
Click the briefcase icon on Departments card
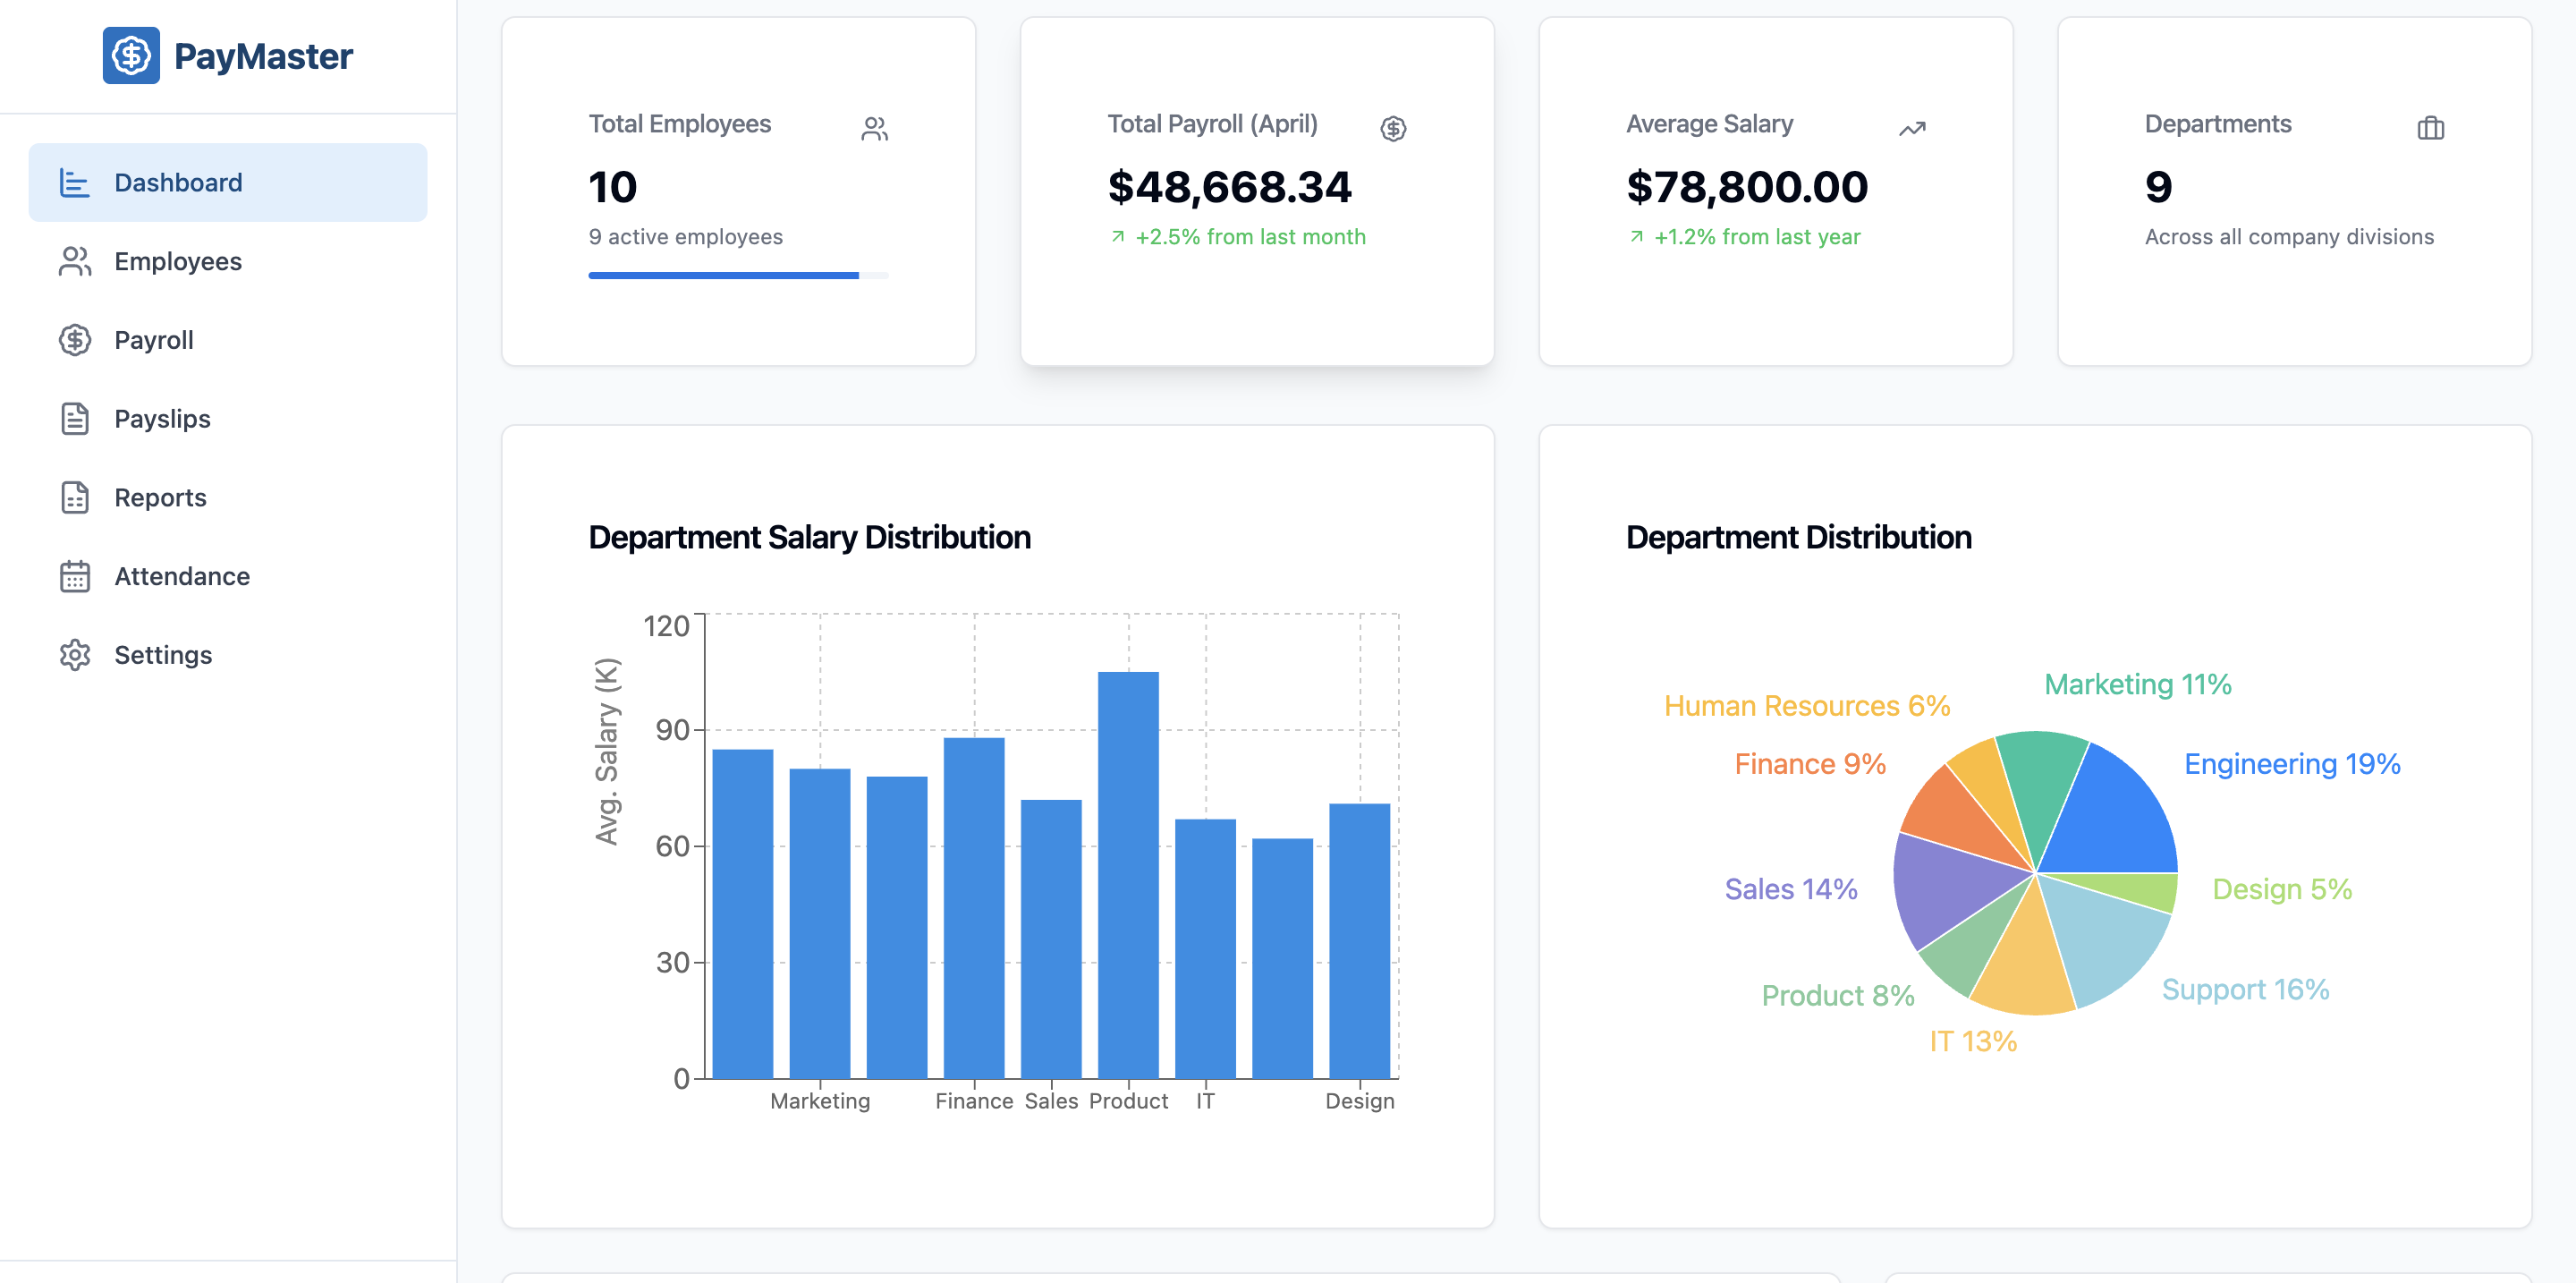(x=2430, y=127)
